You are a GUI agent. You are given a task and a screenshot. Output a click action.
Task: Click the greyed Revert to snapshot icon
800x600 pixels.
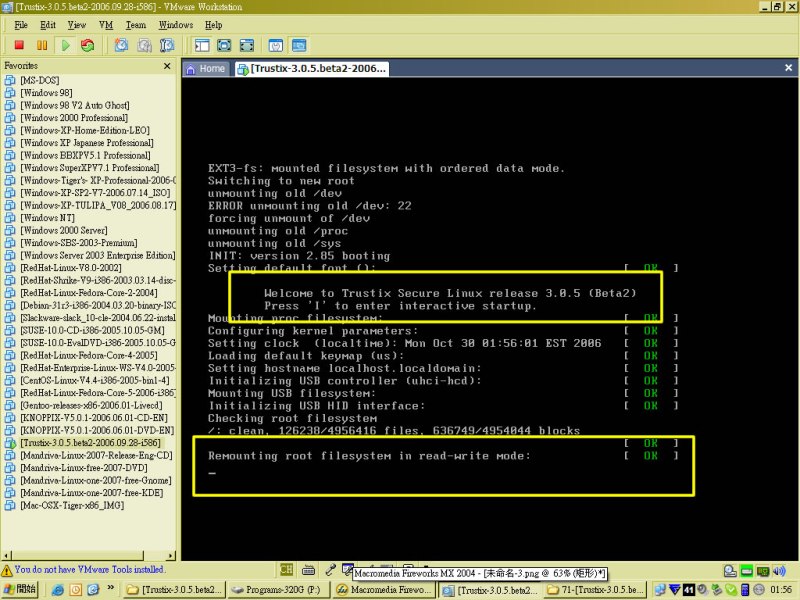(144, 45)
